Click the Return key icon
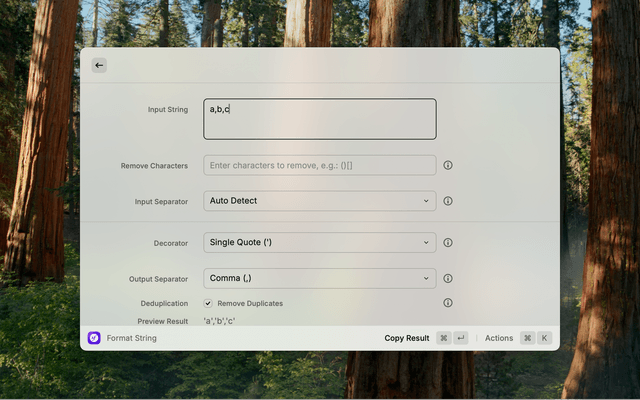This screenshot has width=640, height=400. 460,338
